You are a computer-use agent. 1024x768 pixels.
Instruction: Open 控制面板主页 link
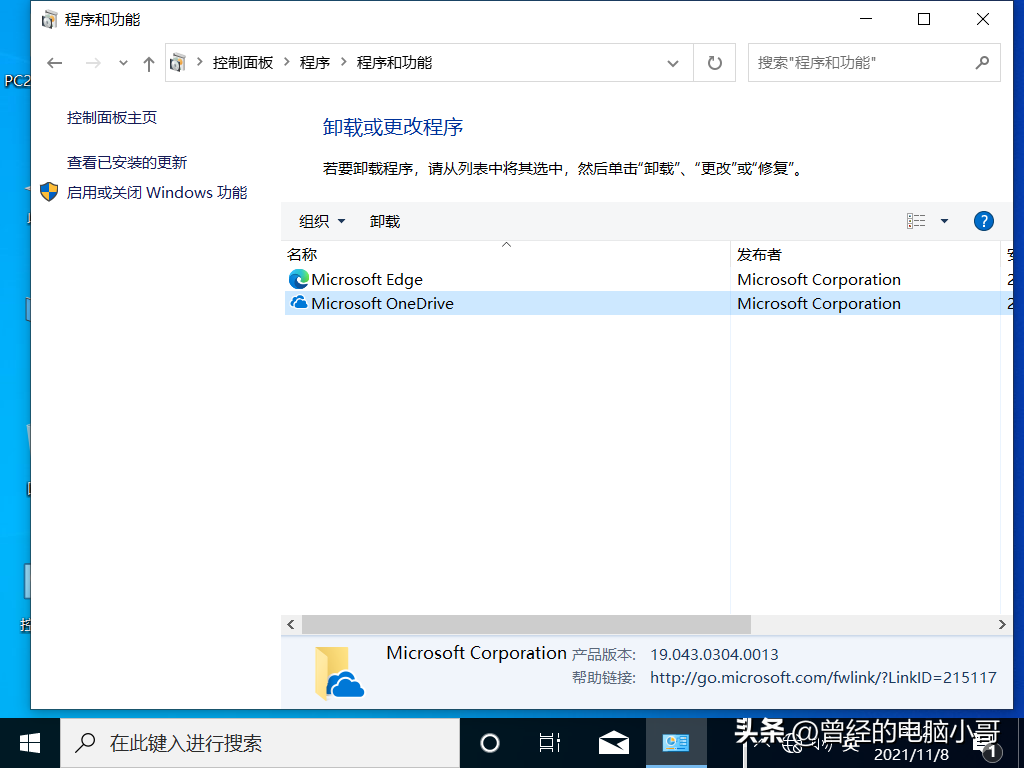112,118
